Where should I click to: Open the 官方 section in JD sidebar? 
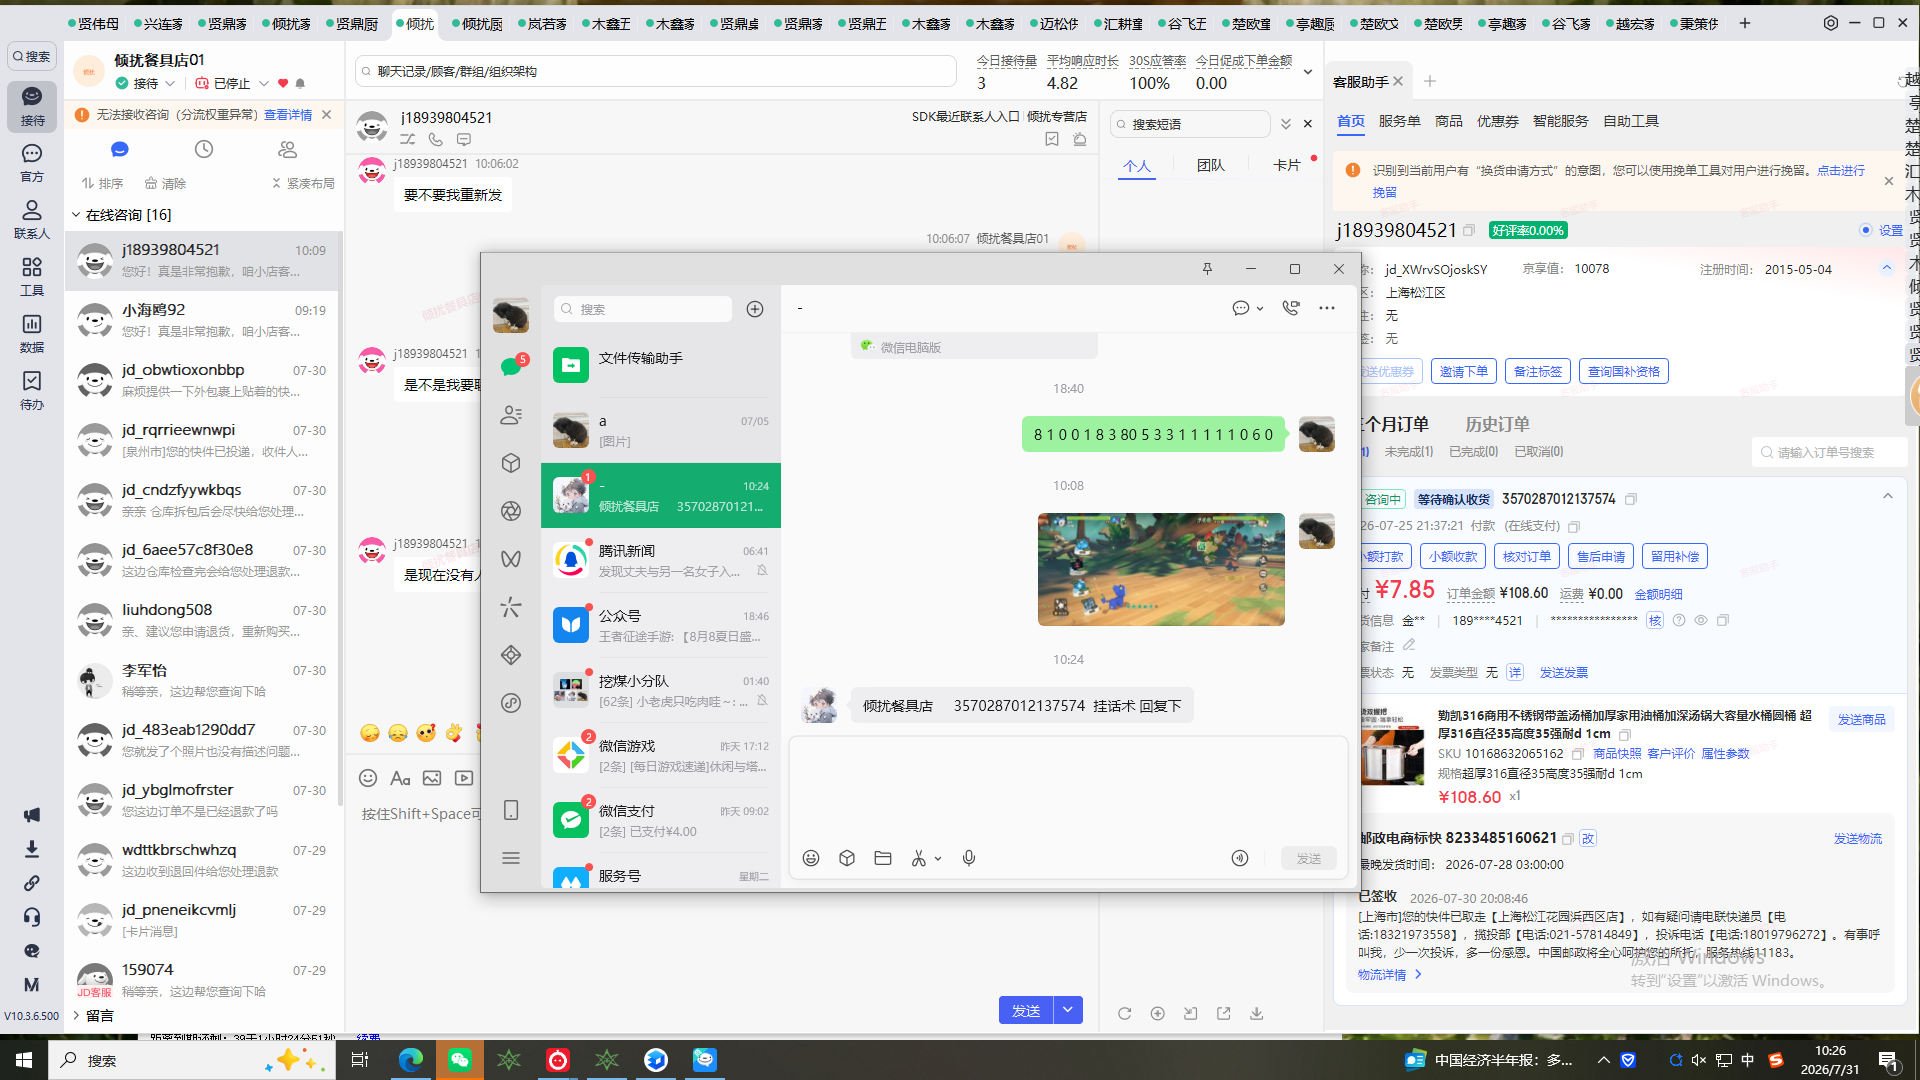[x=32, y=162]
